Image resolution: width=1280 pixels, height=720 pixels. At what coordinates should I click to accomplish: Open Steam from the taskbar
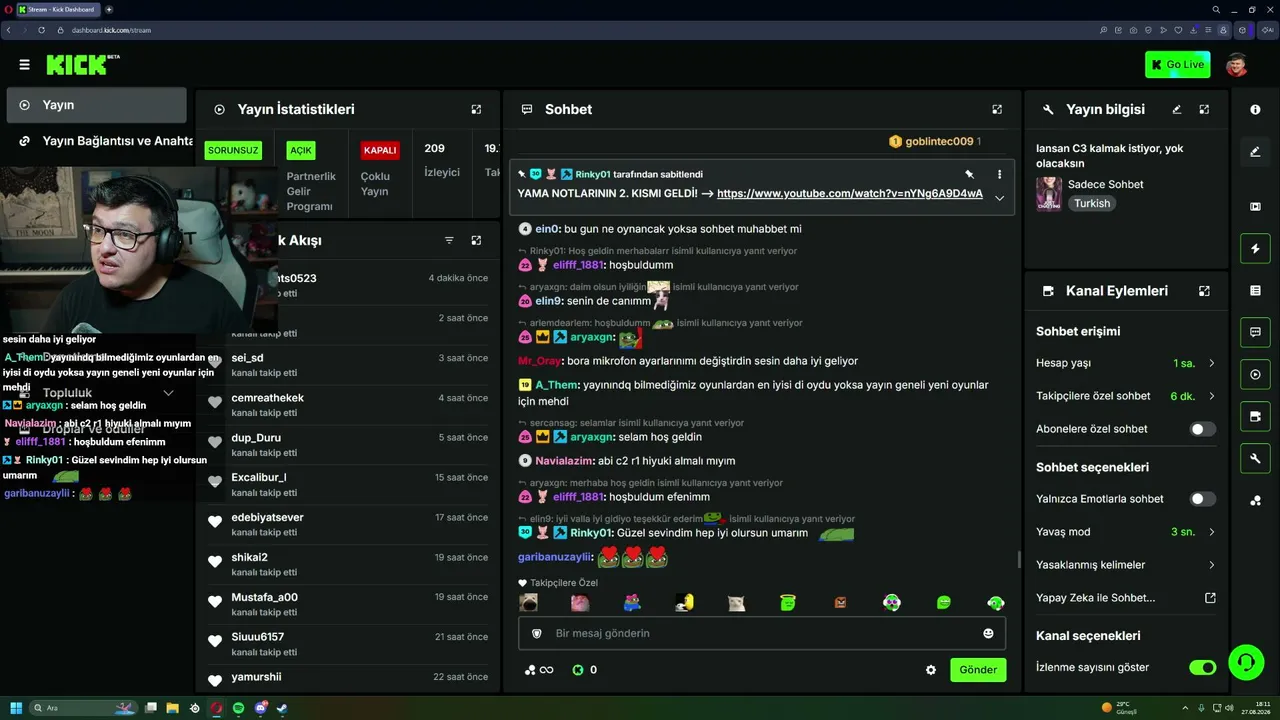tap(282, 708)
